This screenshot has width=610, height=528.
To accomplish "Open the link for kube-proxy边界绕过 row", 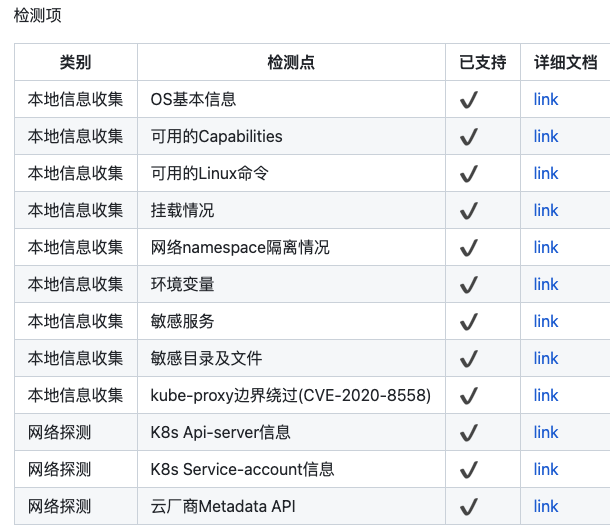I will pos(545,395).
